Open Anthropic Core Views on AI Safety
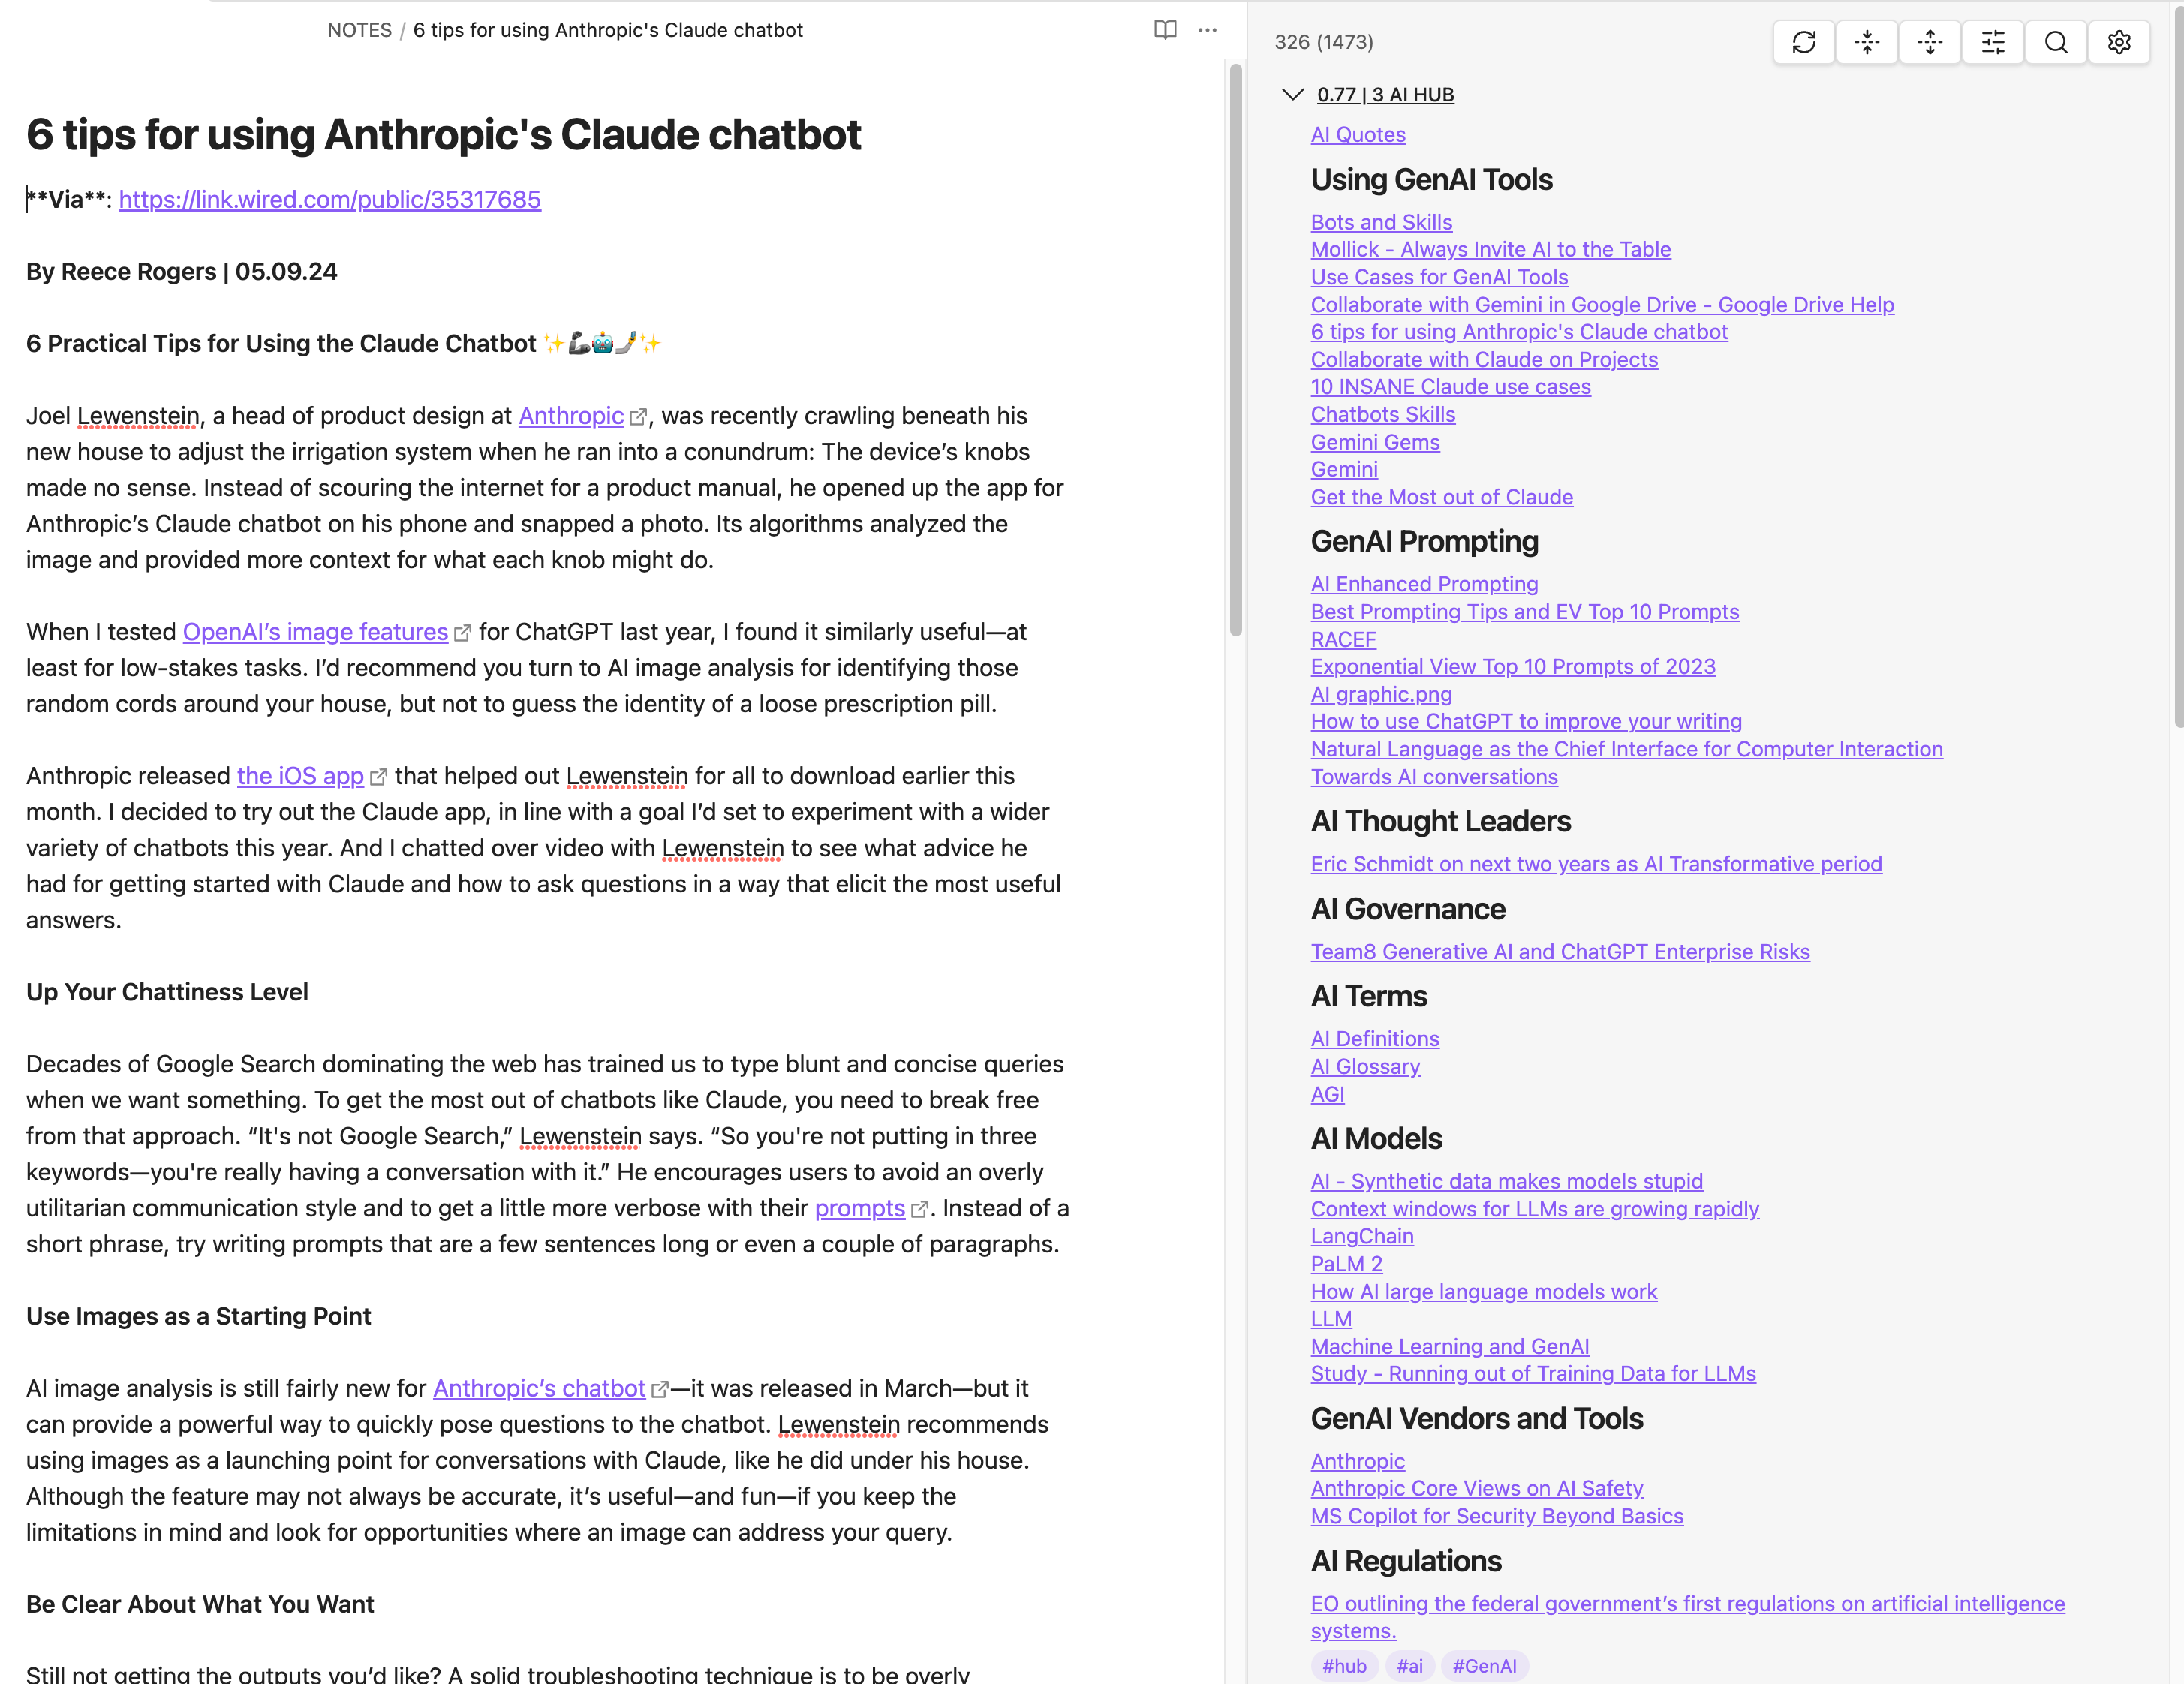 point(1477,1488)
